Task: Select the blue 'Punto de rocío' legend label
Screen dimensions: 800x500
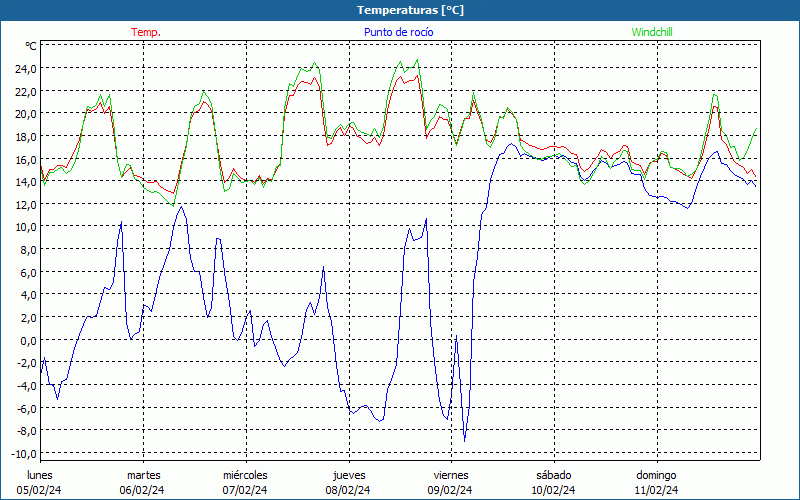Action: [398, 32]
